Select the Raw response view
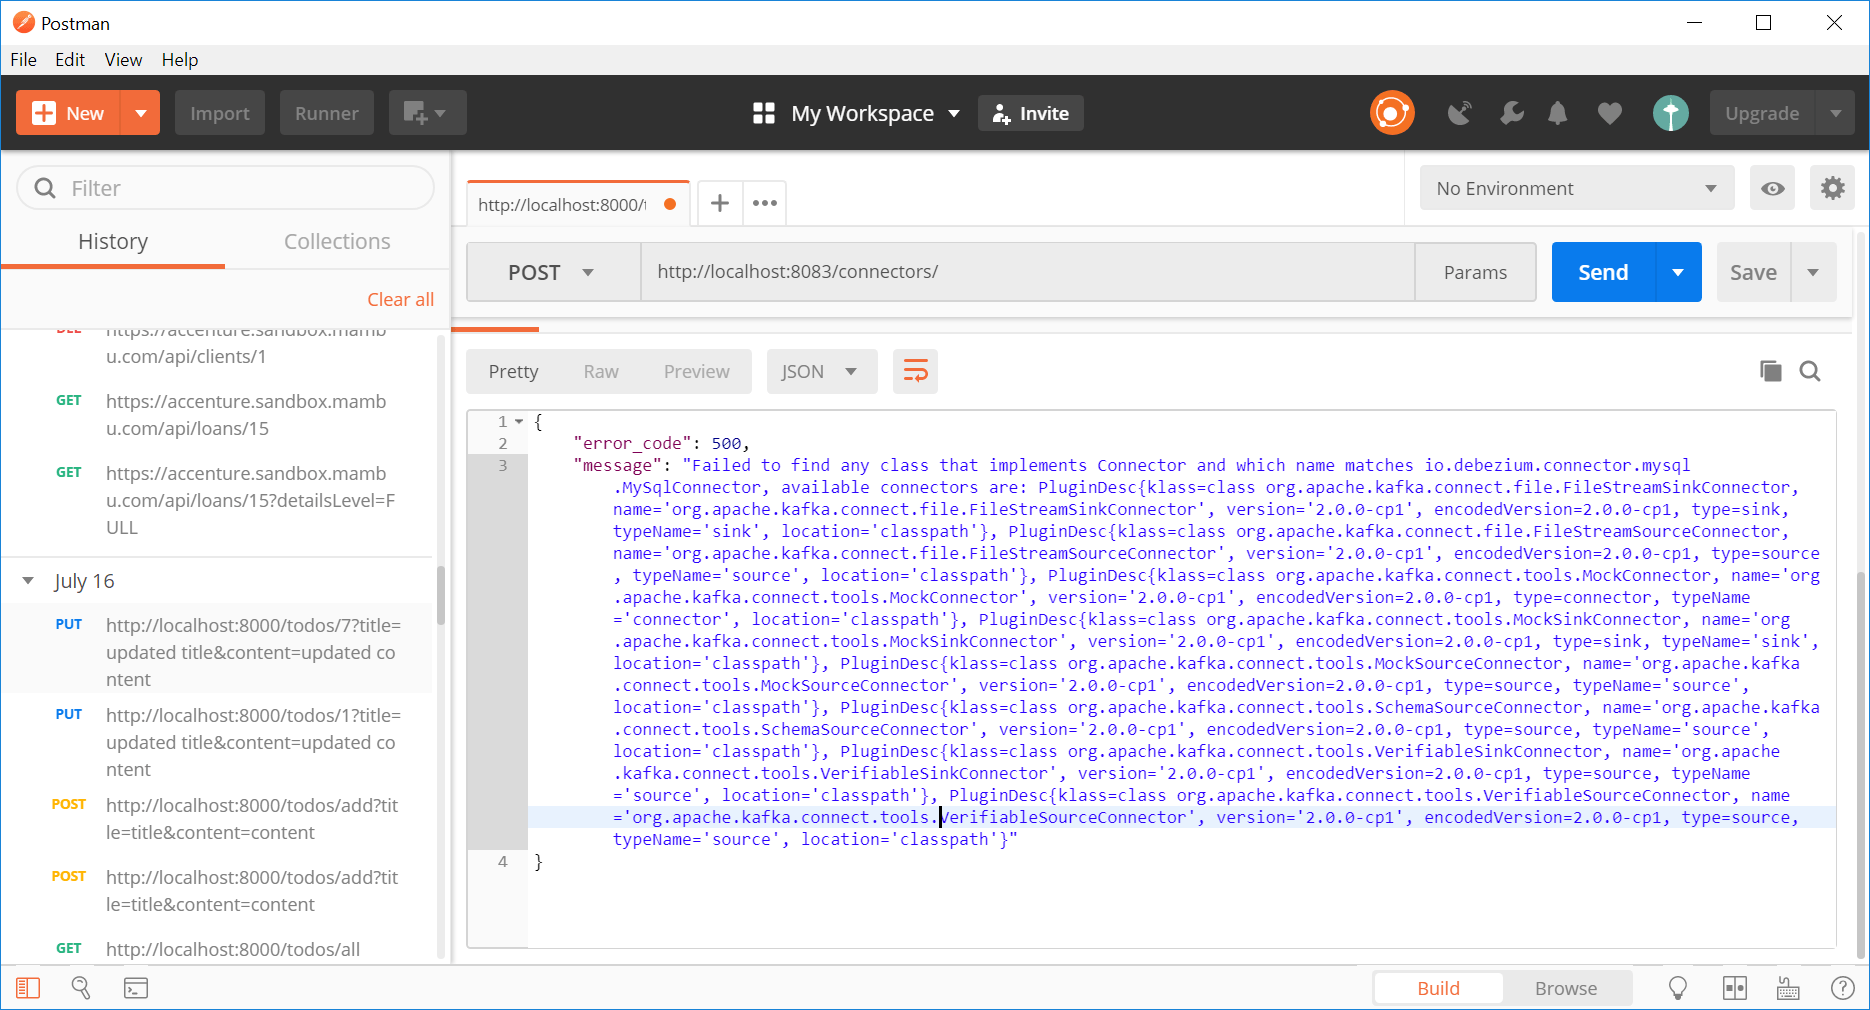This screenshot has height=1010, width=1870. click(601, 372)
